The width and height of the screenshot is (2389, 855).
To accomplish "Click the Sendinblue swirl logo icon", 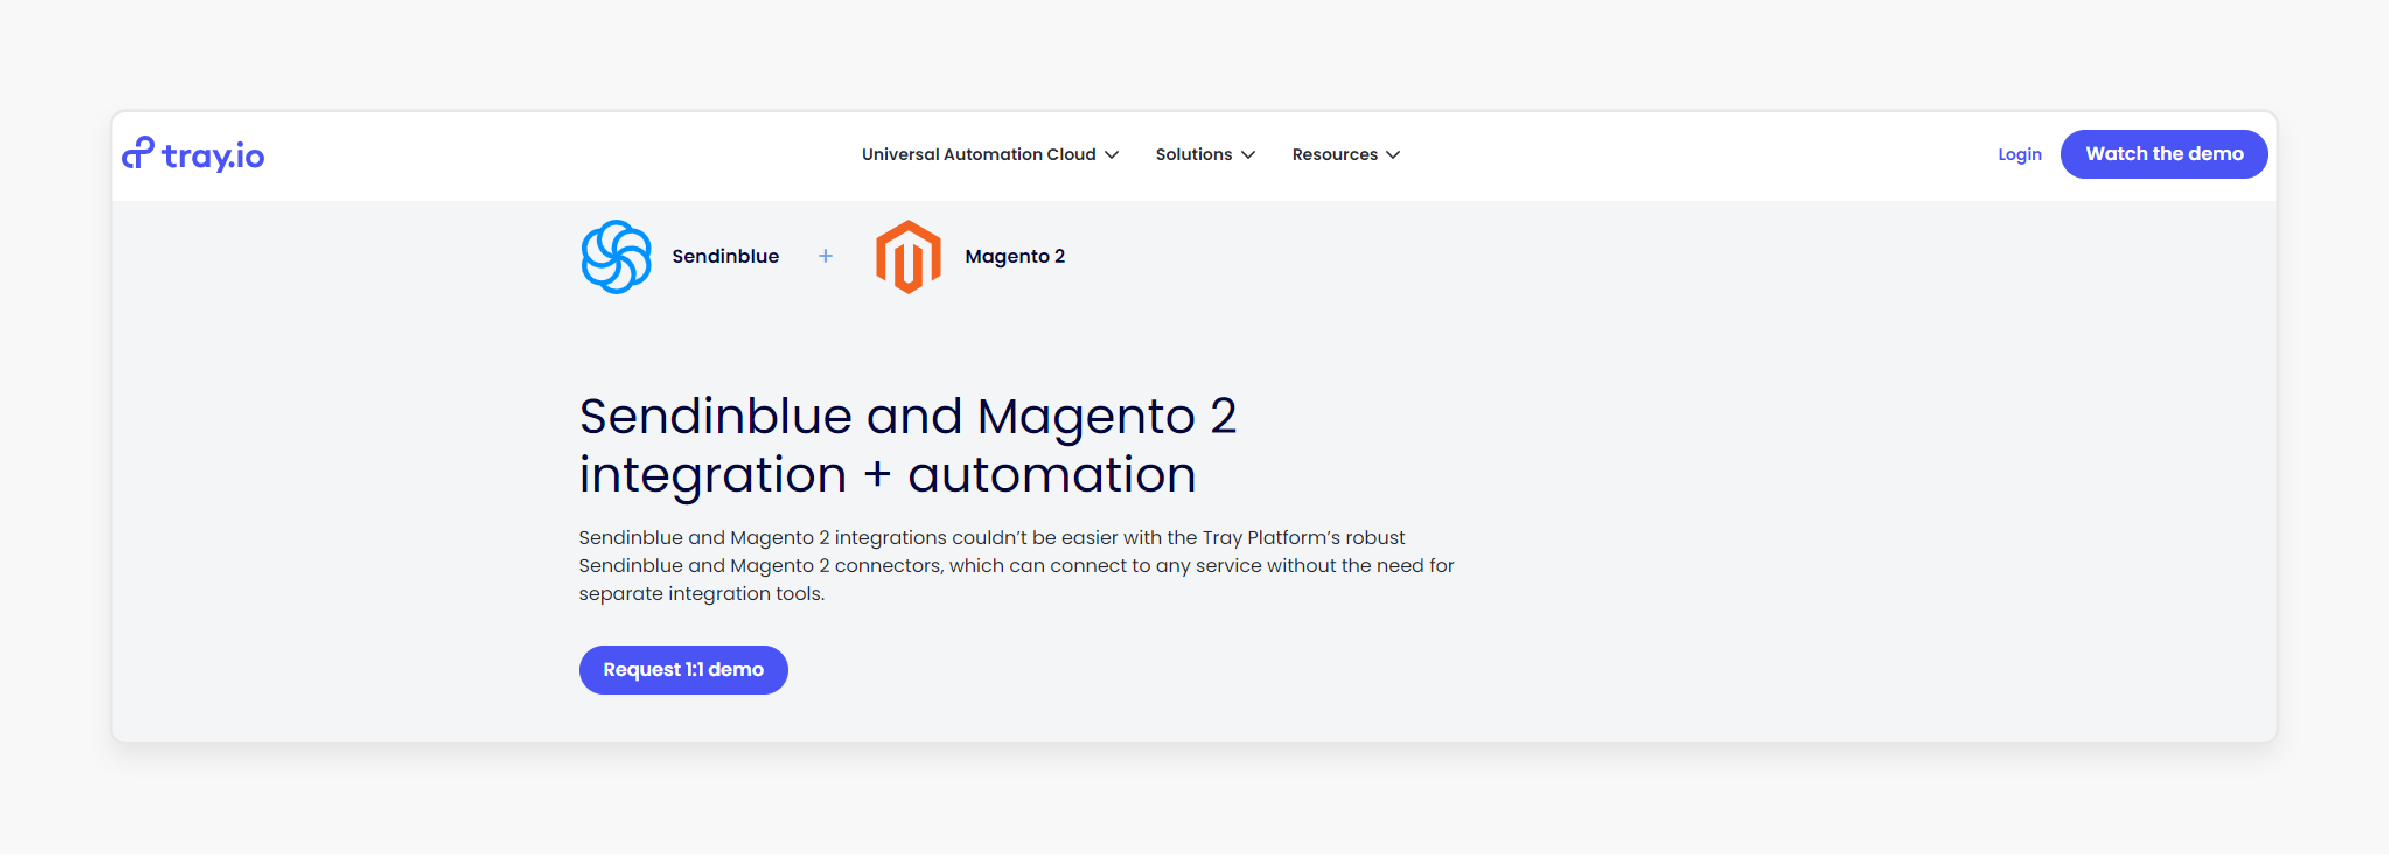I will (x=616, y=257).
